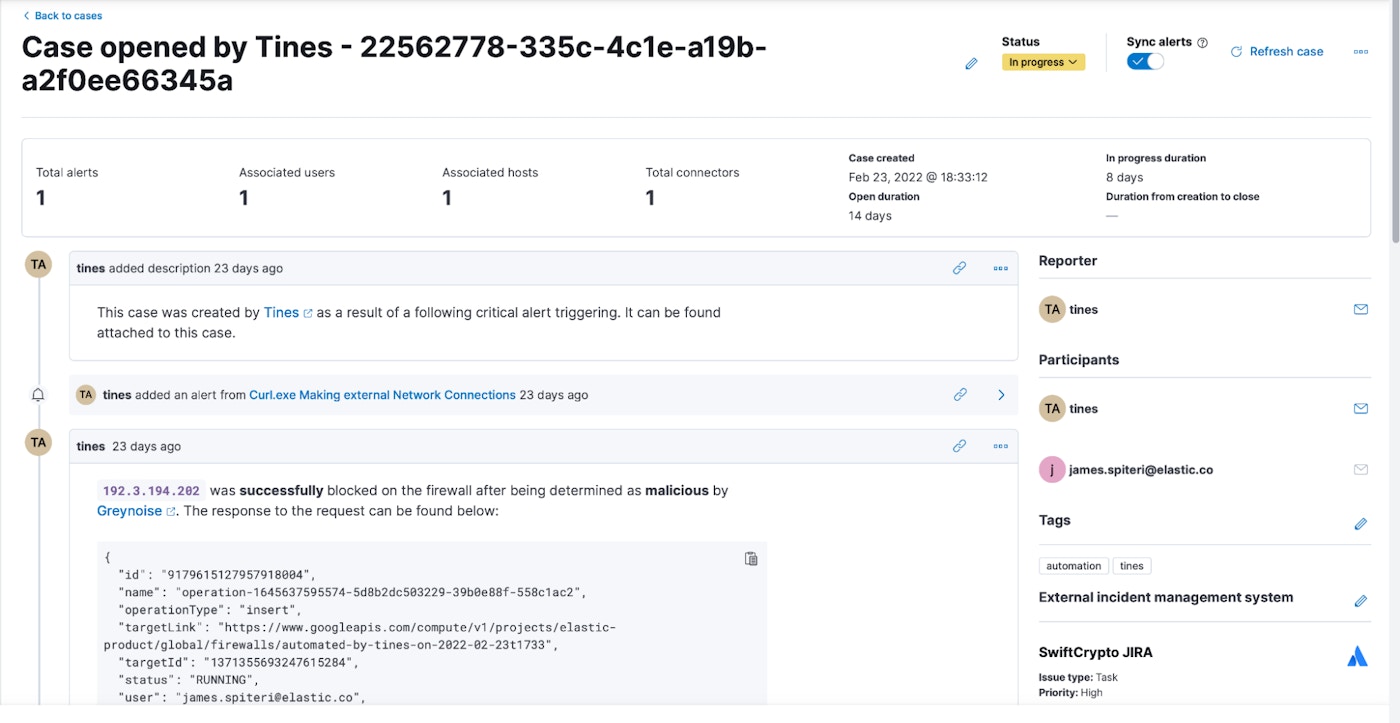Edit External incident management system connector
Screen dimensions: 1400x723
1360,601
